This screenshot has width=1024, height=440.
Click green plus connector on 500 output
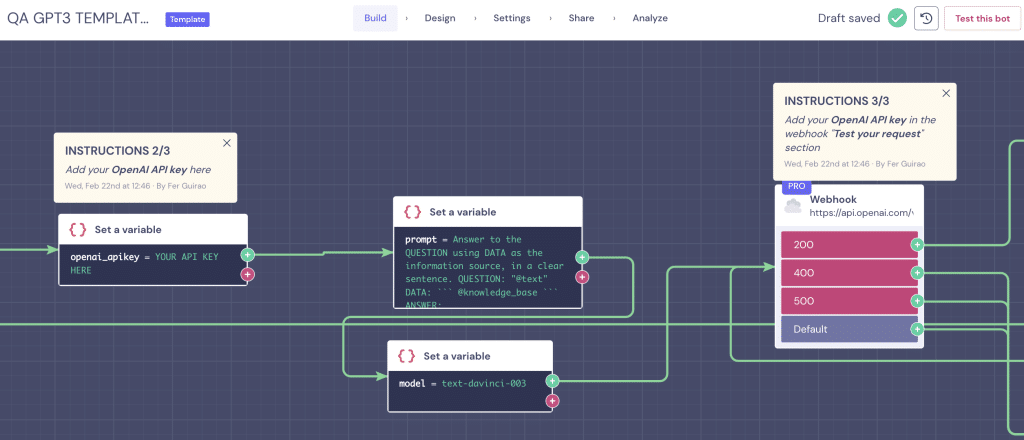pos(918,301)
